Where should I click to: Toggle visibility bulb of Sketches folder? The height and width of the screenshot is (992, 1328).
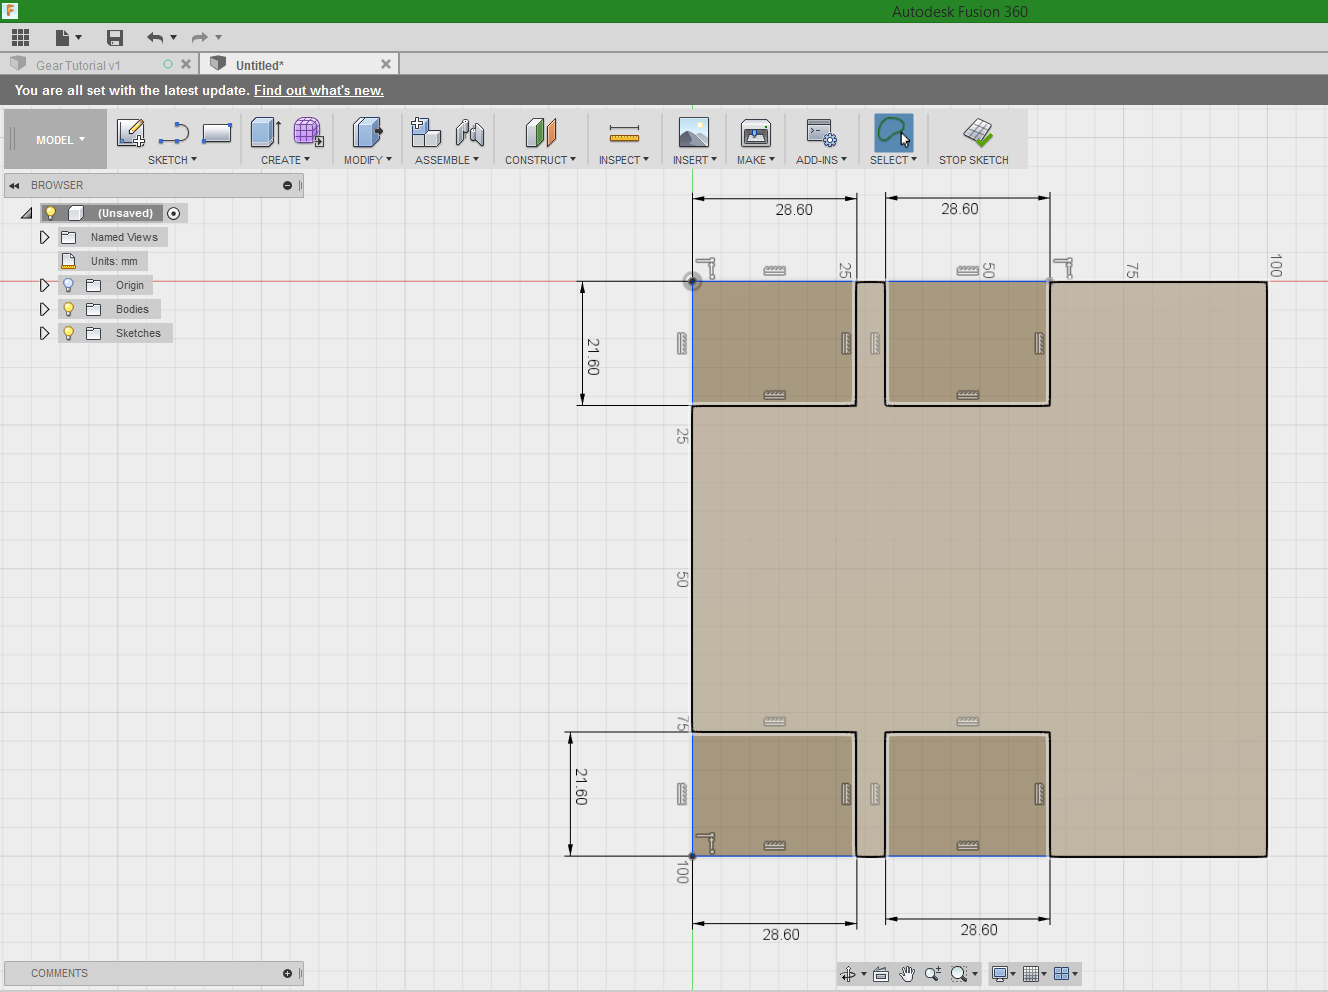coord(69,333)
